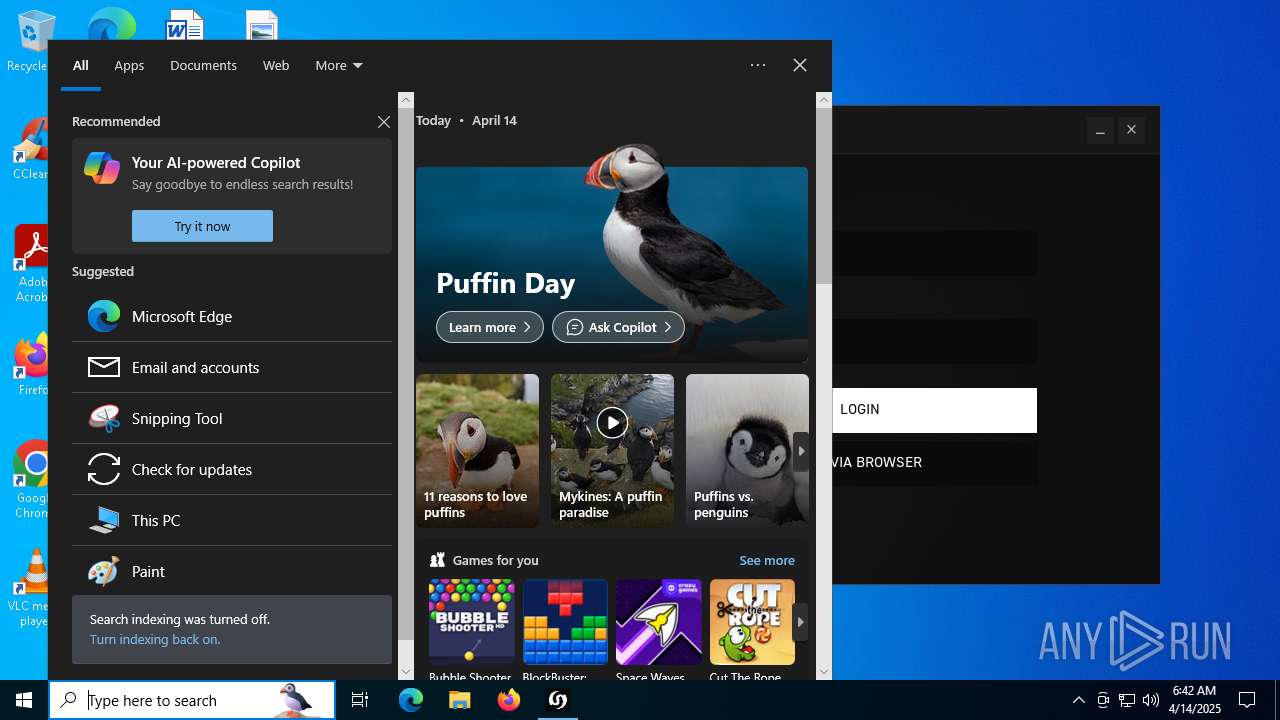Click VIA BROWSER button in background window

tap(934, 463)
